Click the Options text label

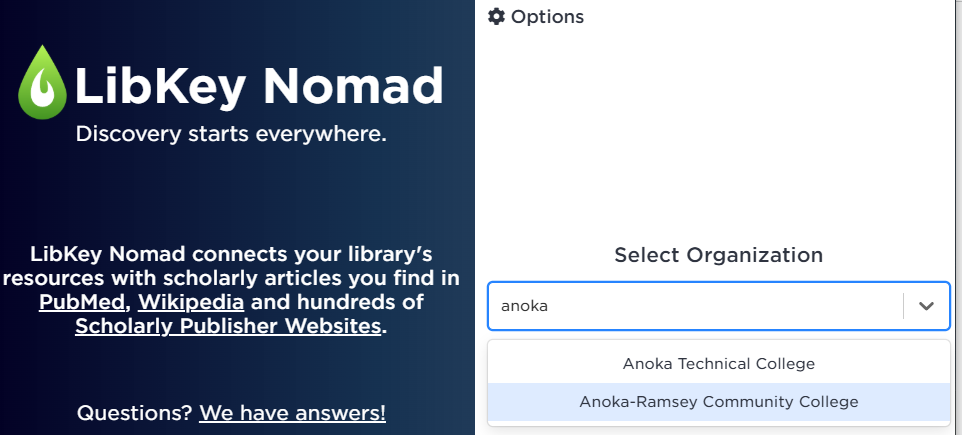pos(547,17)
